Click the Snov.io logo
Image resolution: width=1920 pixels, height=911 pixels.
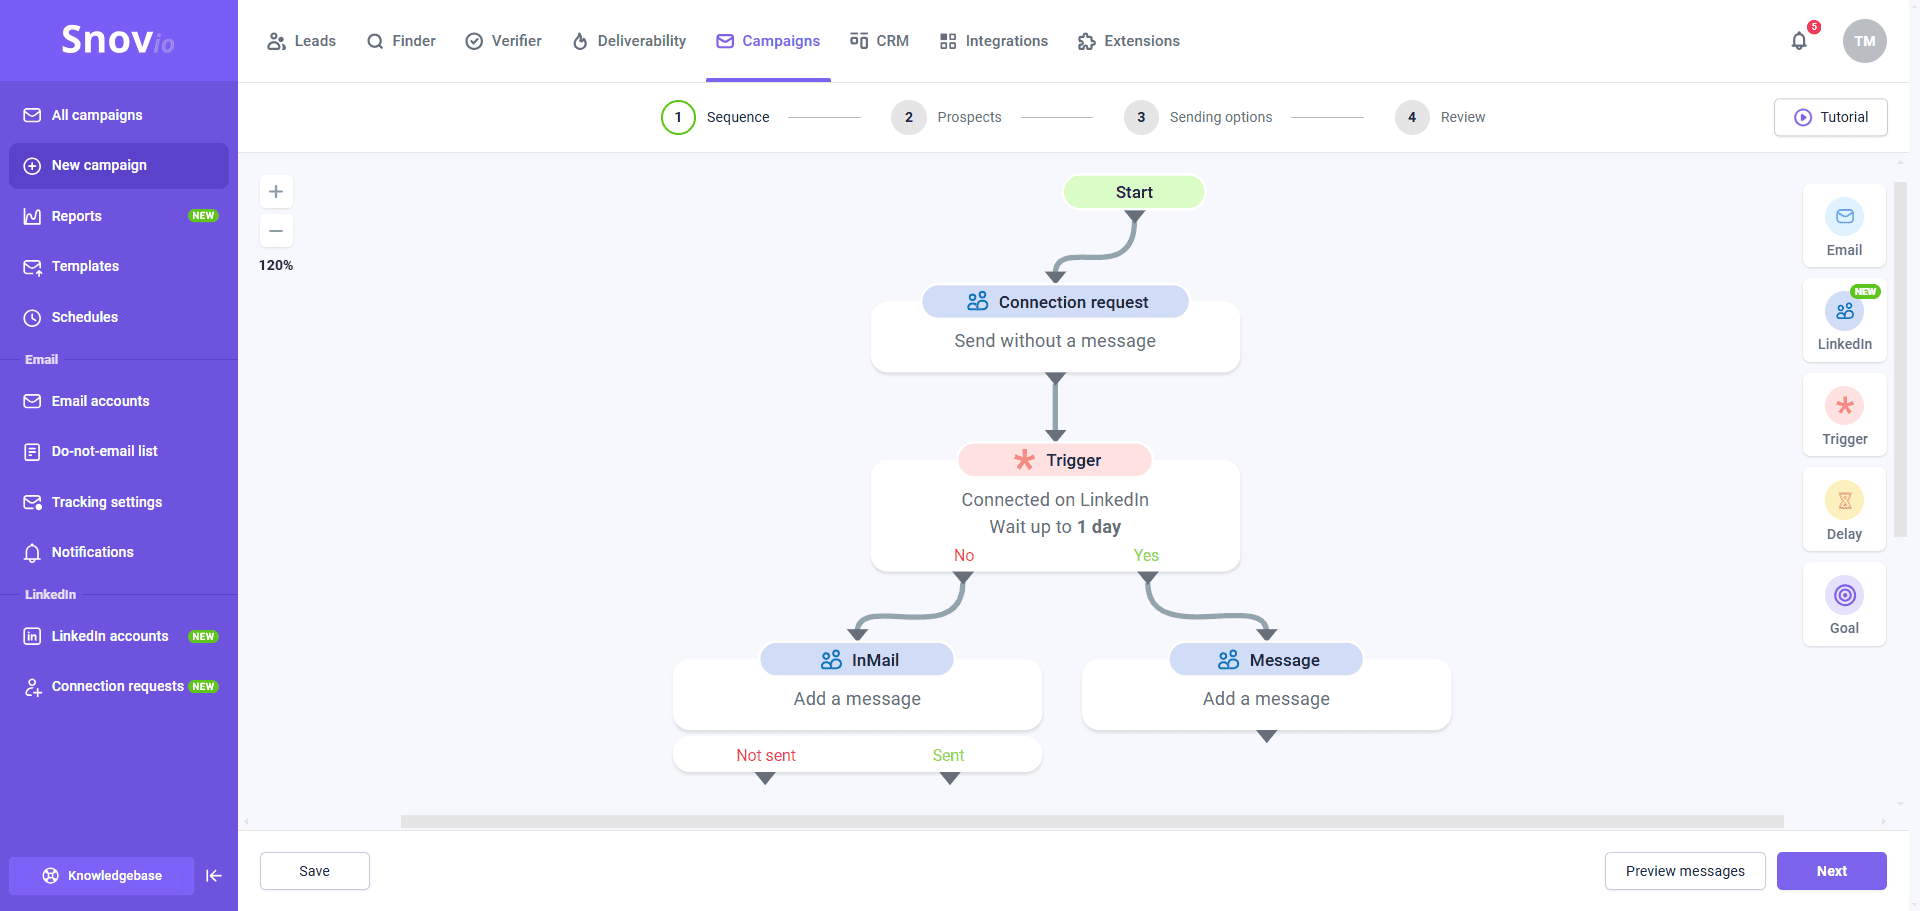(x=118, y=40)
